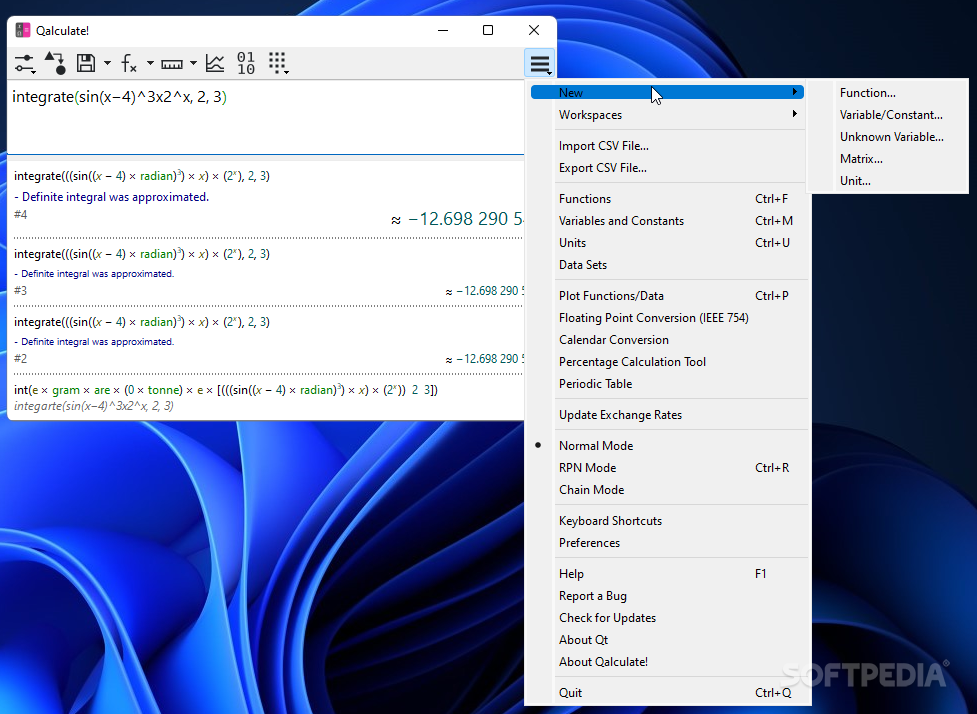
Task: Click the misspelled integarte history expression
Action: [x=93, y=406]
